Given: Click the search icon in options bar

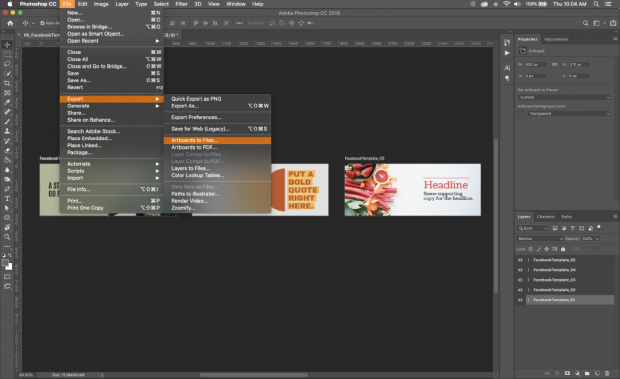Looking at the screenshot, I should click(x=586, y=23).
